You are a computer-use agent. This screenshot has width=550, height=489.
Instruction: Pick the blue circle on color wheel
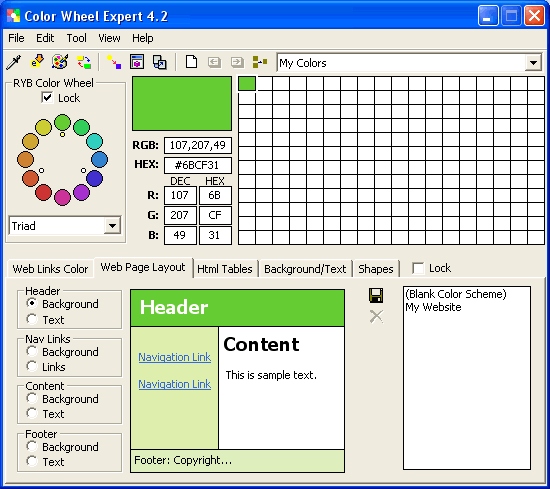(x=100, y=159)
